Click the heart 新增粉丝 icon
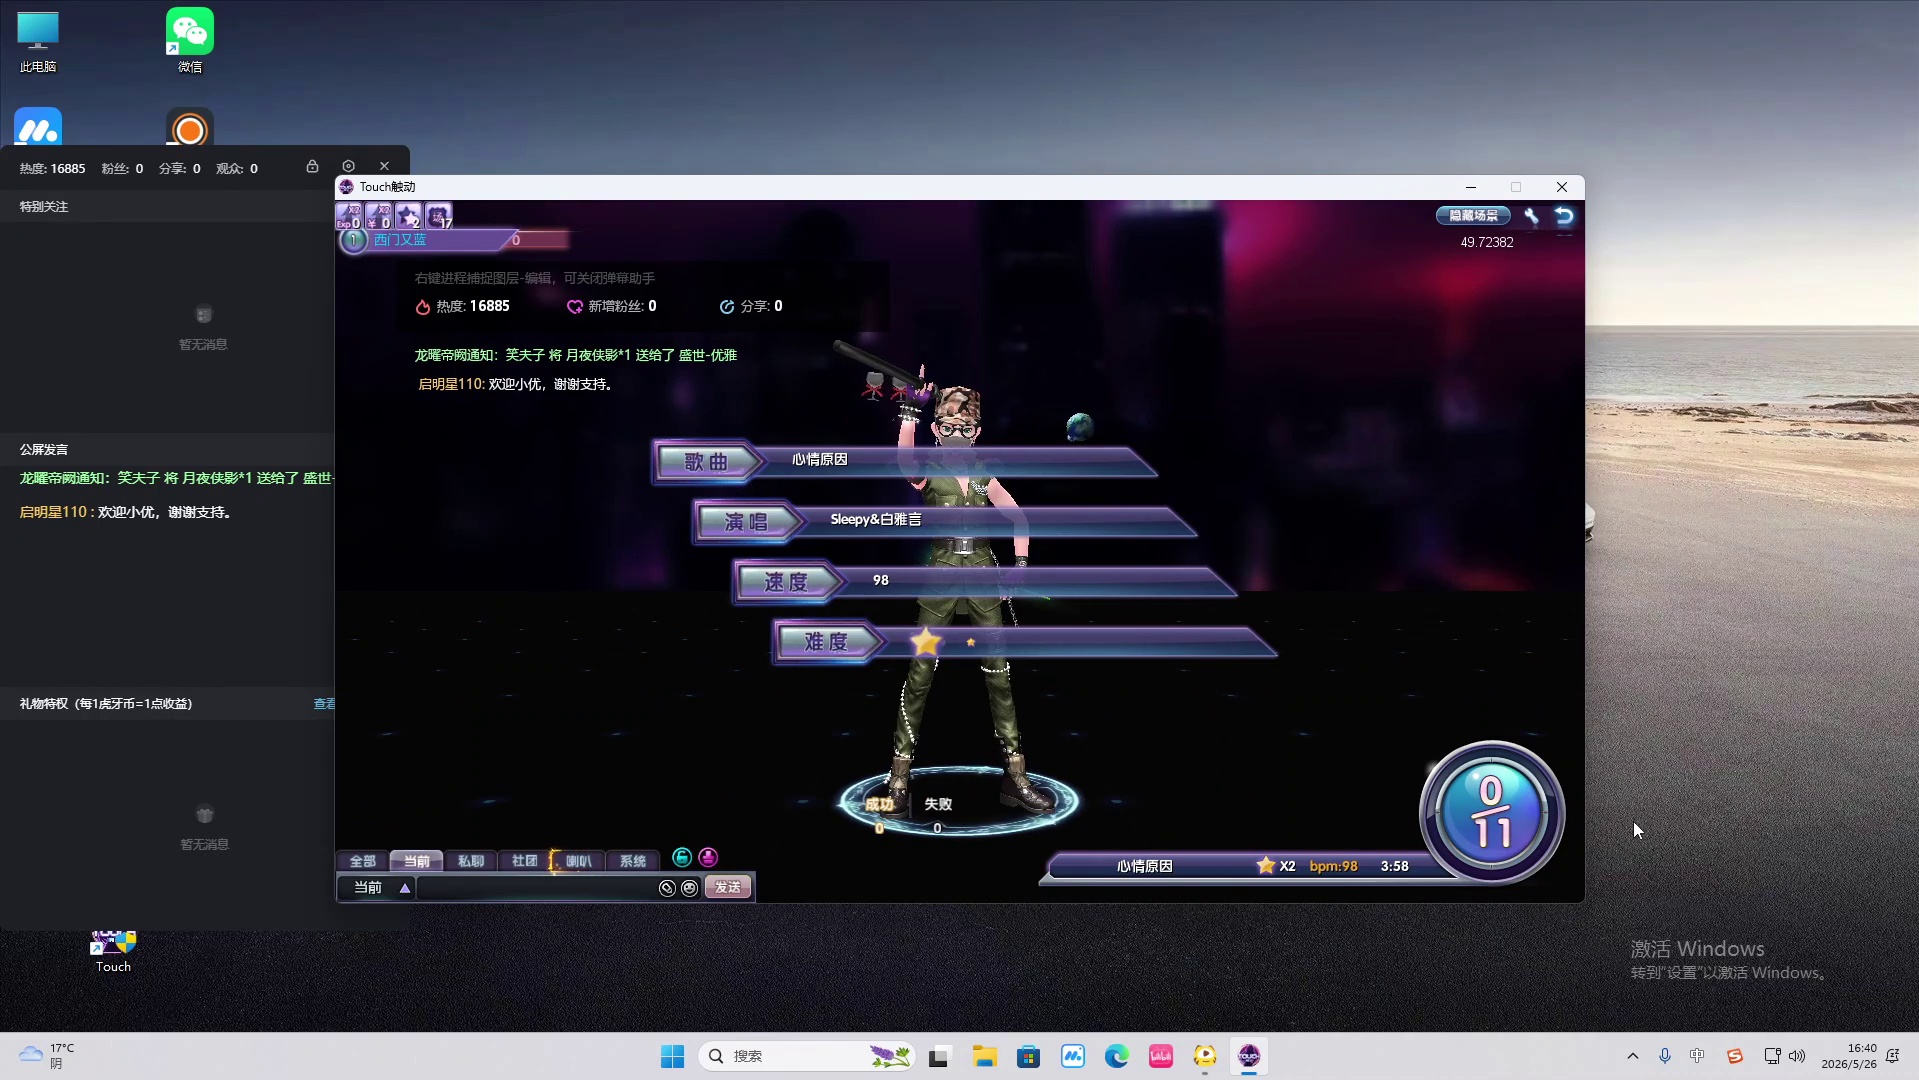Screen dimensions: 1919x1080 [575, 307]
